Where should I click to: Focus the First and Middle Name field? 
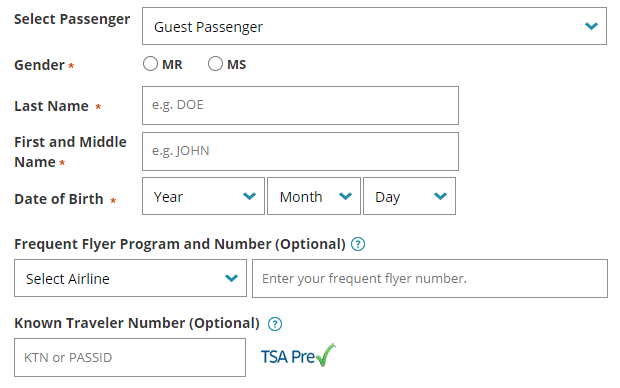(x=301, y=151)
